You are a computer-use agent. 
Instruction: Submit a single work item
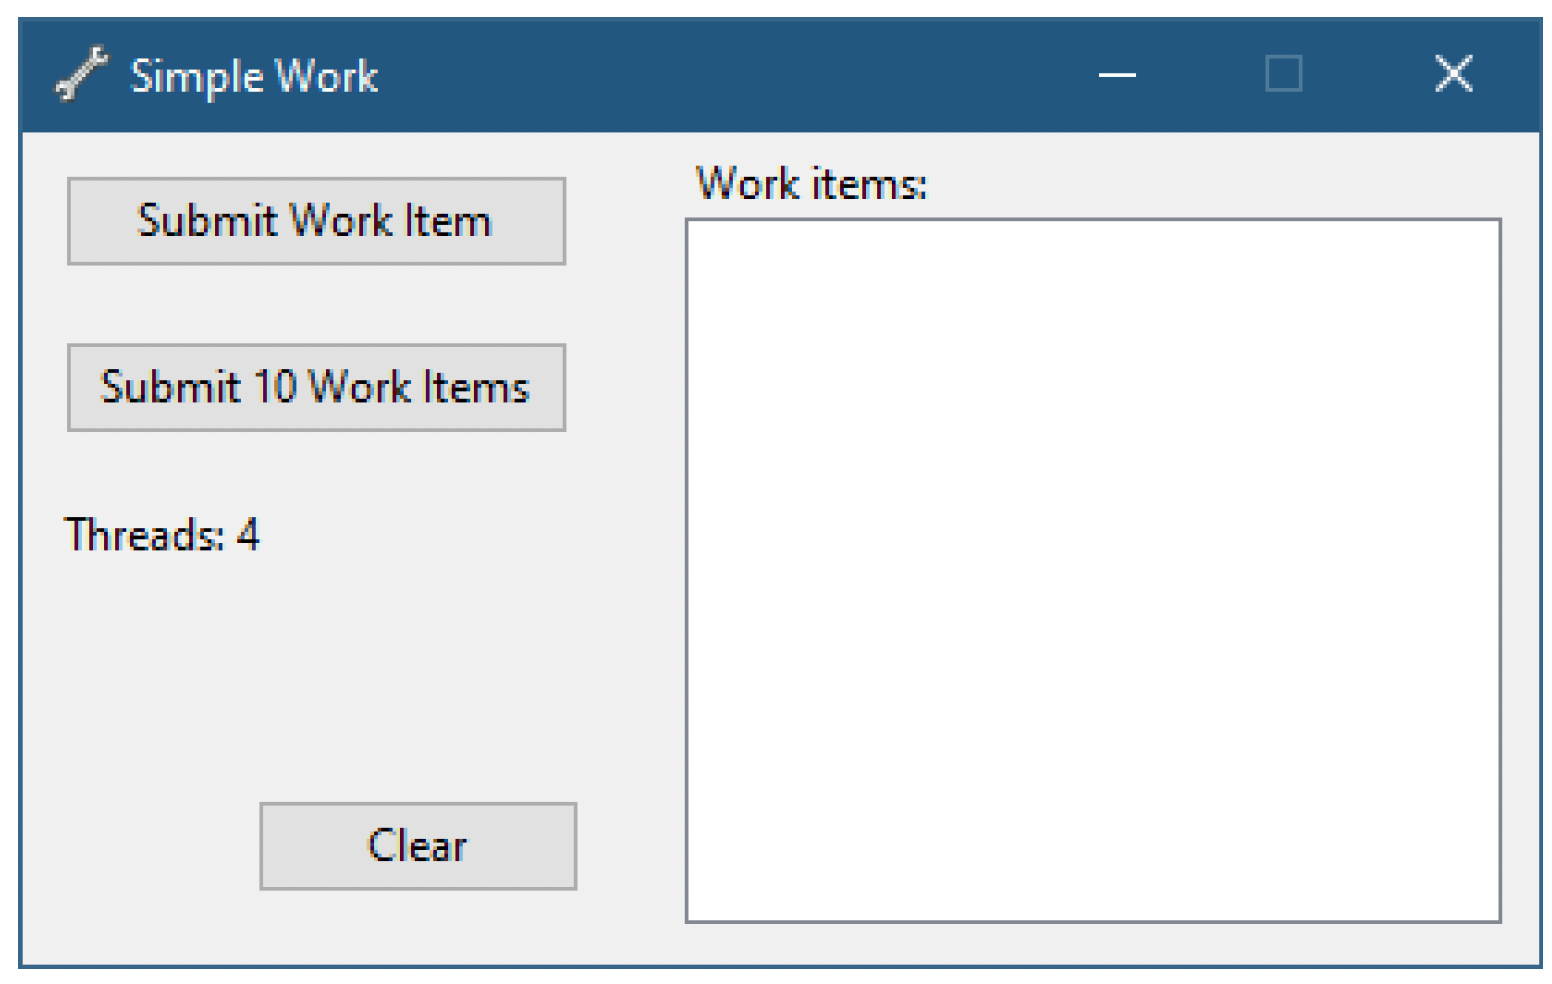pyautogui.click(x=316, y=221)
